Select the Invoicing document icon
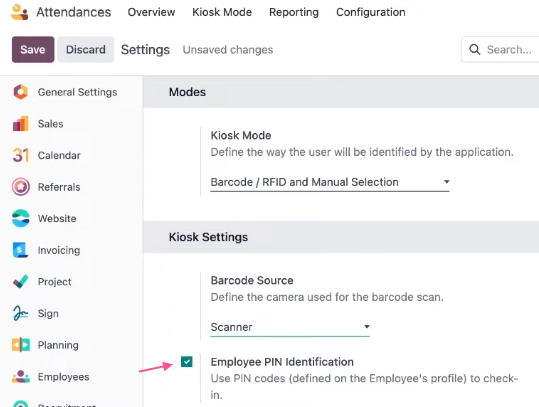Viewport: 539px width, 407px height. click(20, 250)
